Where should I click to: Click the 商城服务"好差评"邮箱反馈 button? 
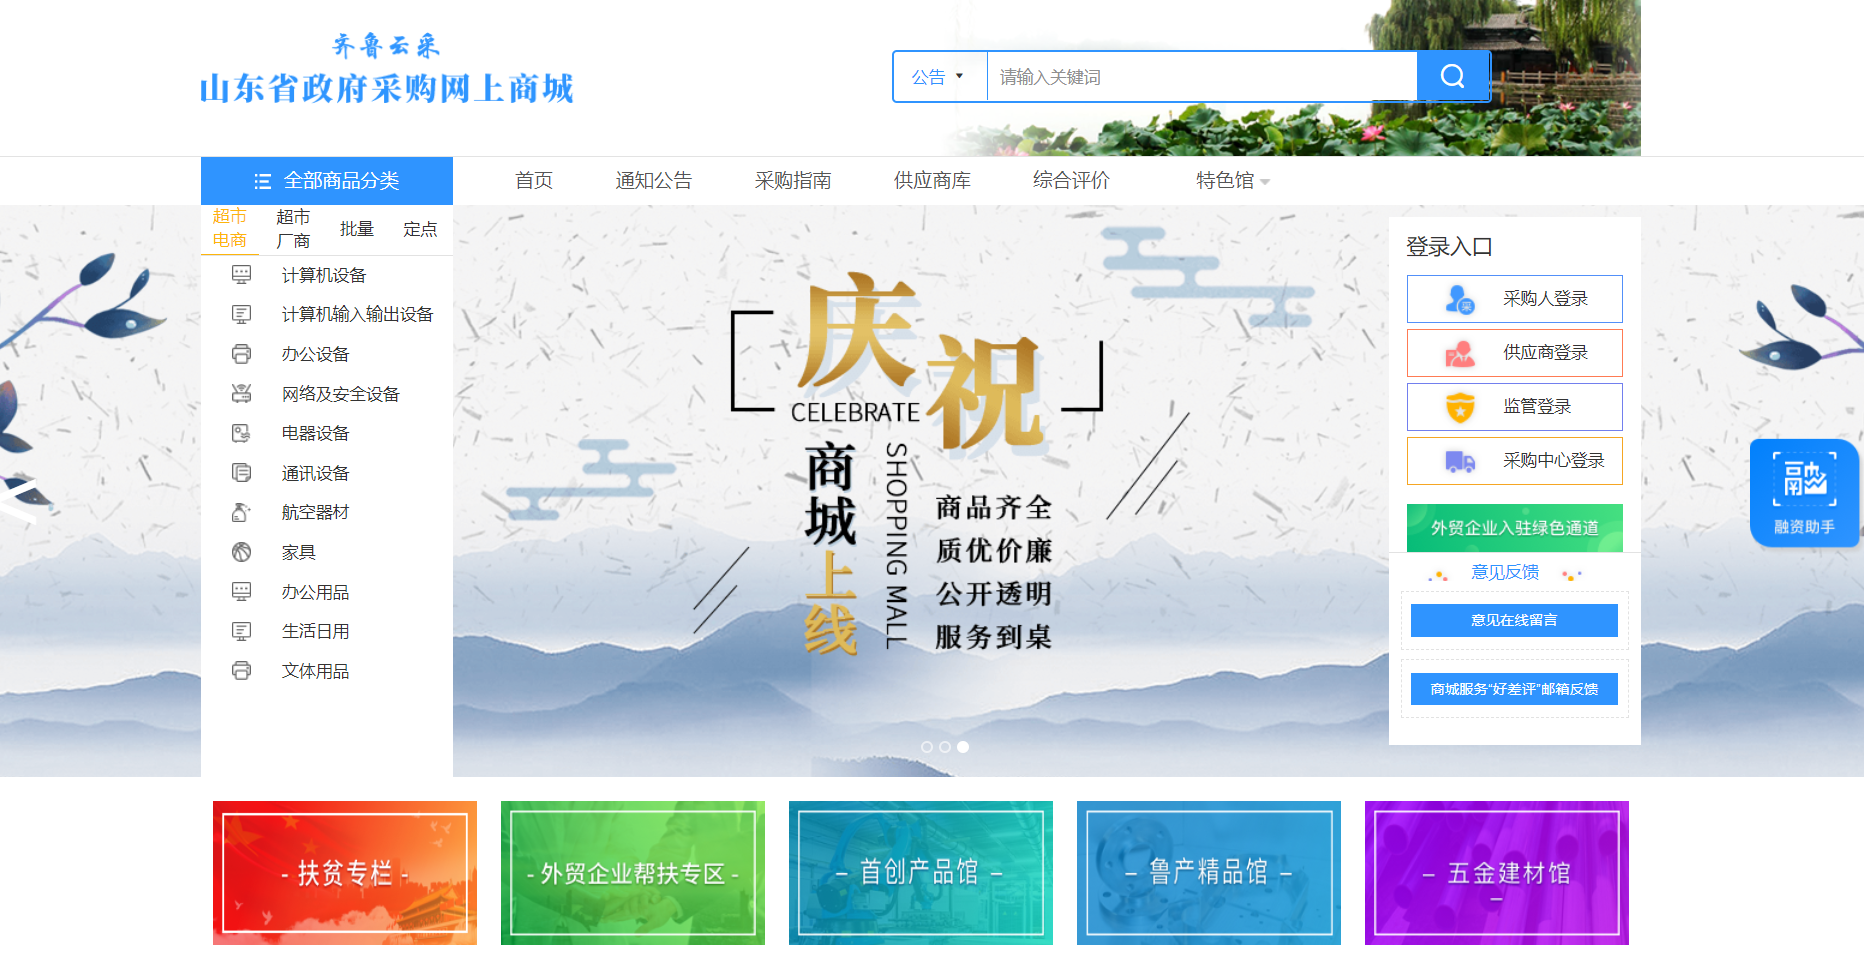click(x=1514, y=689)
